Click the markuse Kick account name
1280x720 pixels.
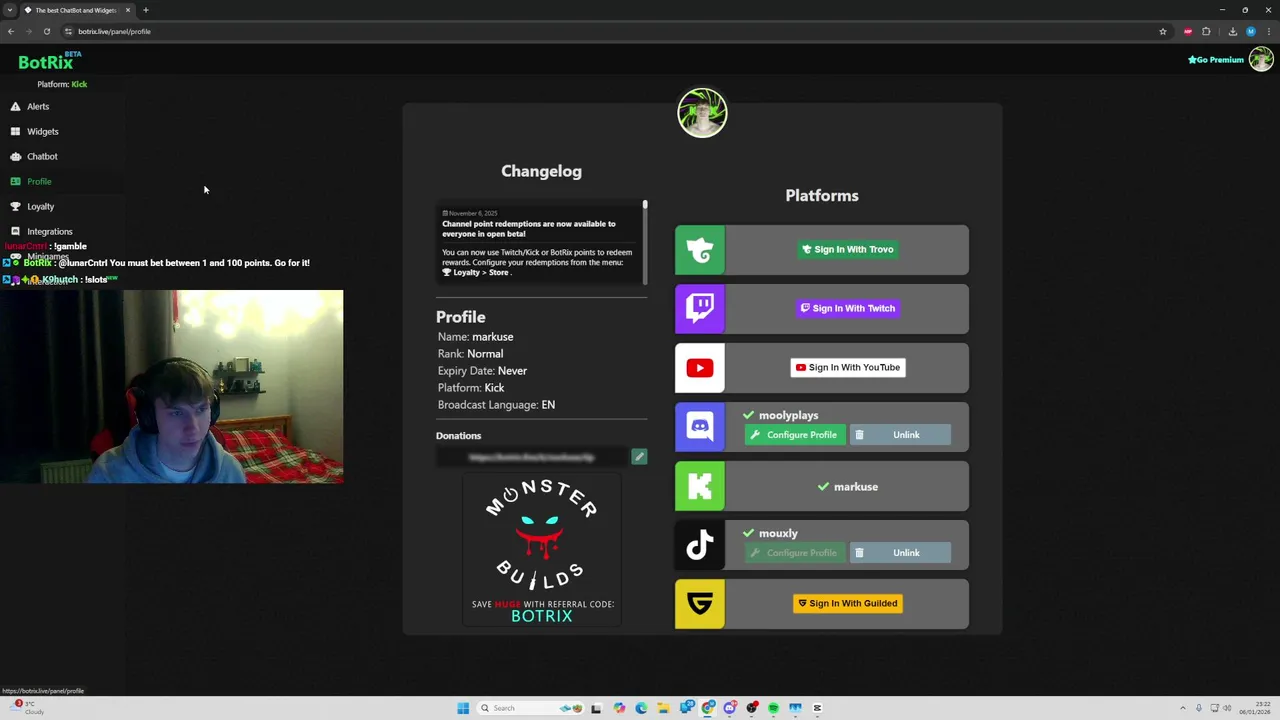(856, 487)
